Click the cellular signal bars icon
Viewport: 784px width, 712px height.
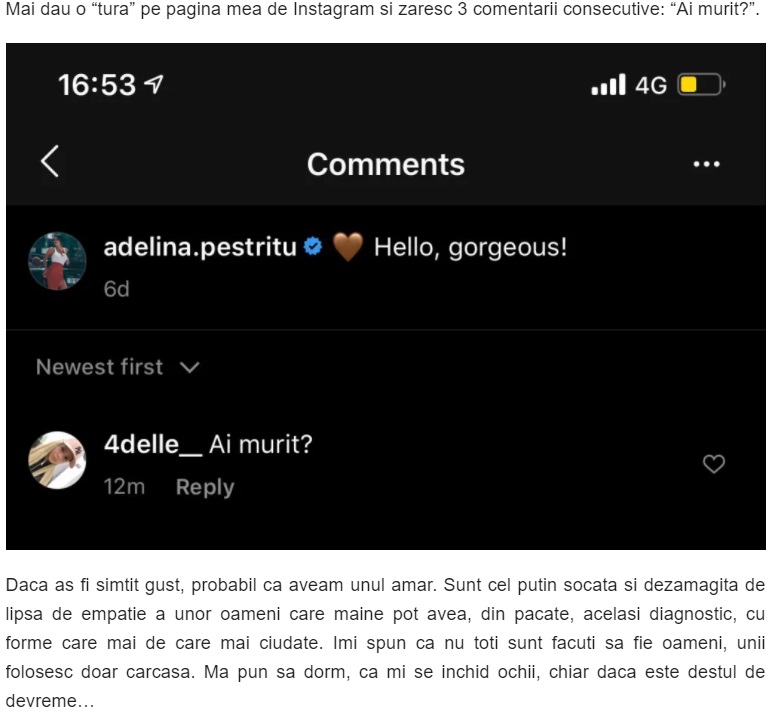point(608,85)
